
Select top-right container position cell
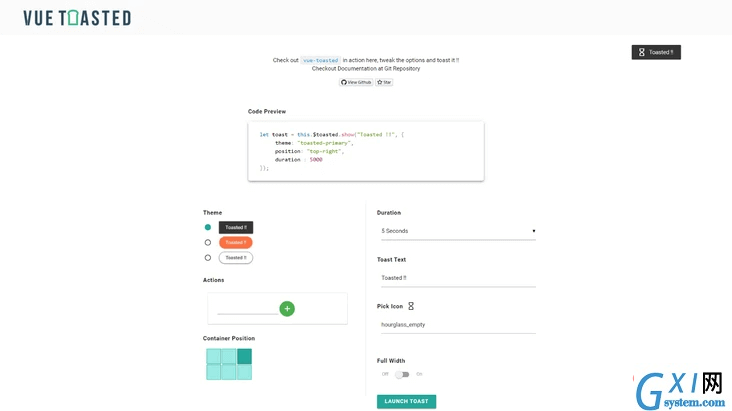pos(244,356)
